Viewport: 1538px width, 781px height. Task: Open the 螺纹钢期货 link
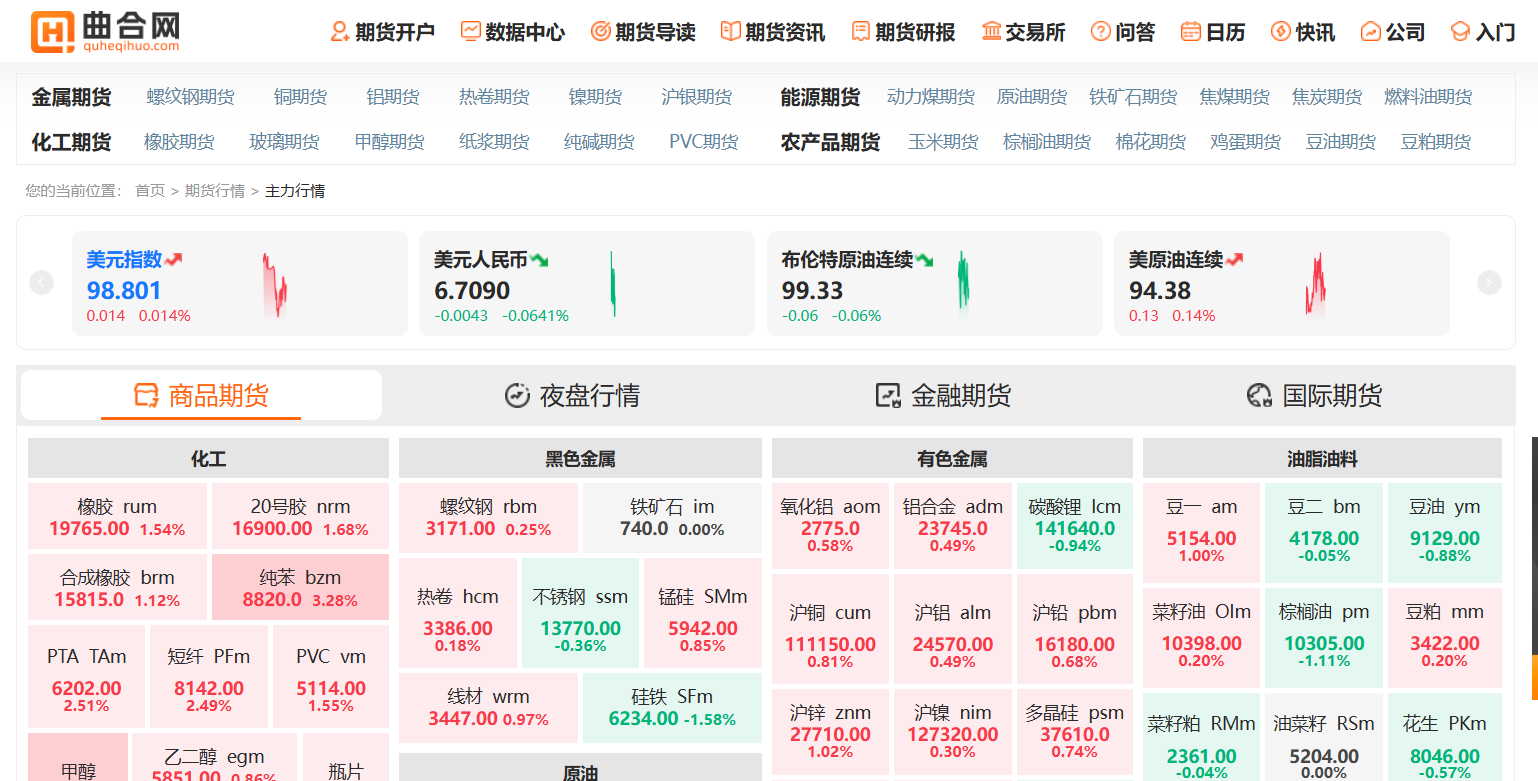click(190, 97)
